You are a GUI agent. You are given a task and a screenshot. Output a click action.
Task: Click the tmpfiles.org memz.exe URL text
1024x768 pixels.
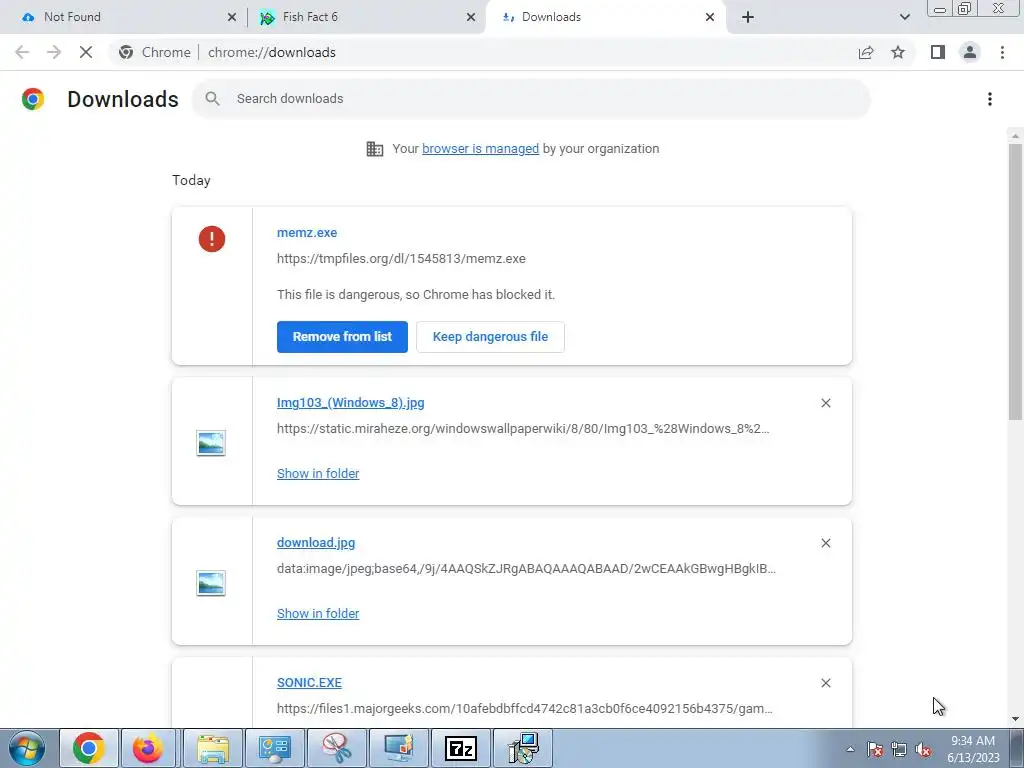point(401,259)
